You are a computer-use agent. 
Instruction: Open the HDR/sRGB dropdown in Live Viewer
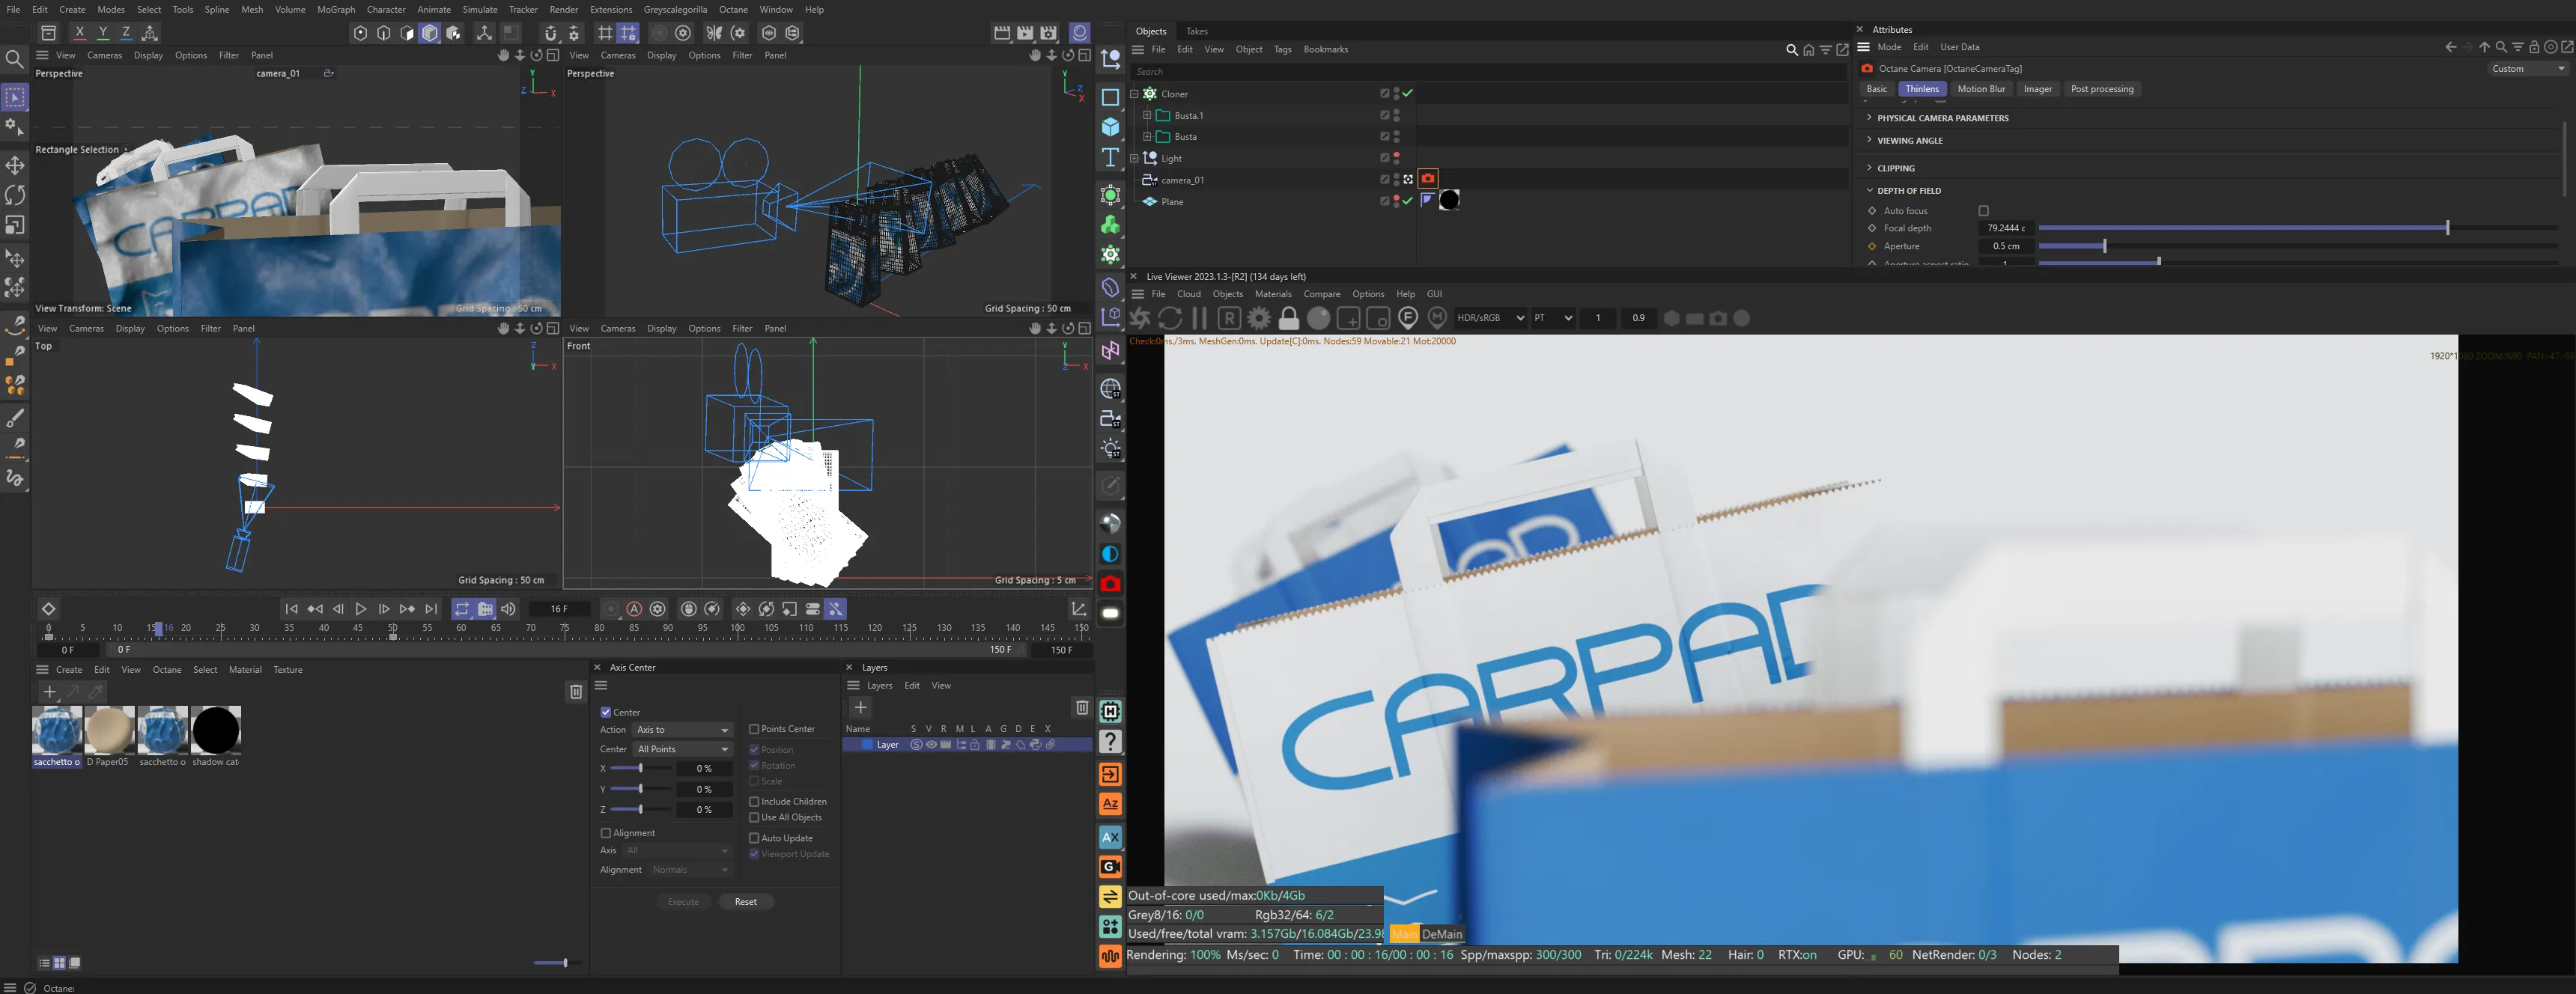(x=1490, y=318)
